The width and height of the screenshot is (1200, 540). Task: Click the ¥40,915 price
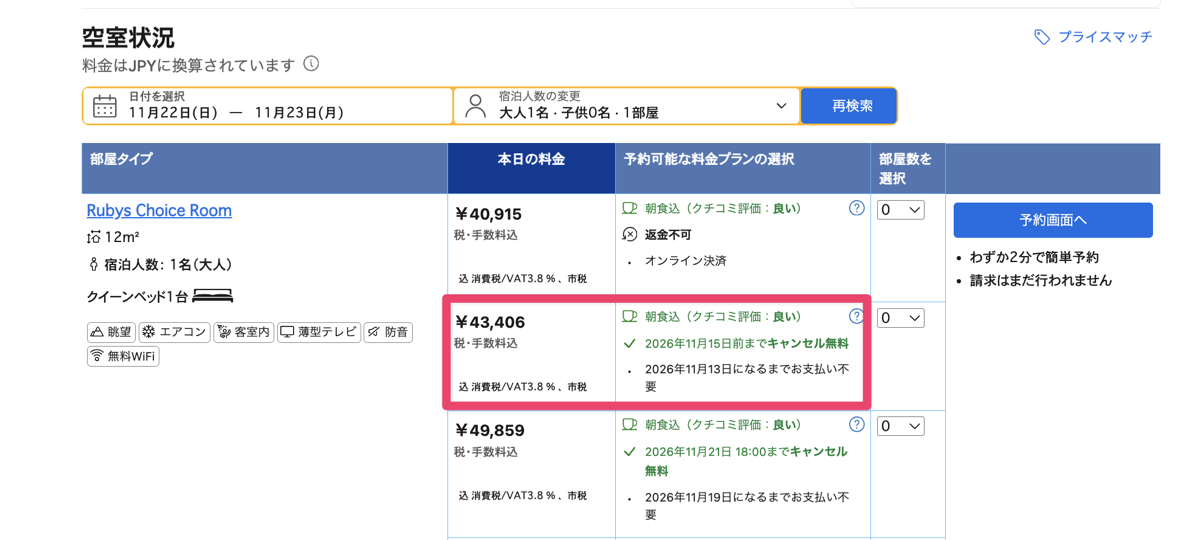(x=489, y=214)
